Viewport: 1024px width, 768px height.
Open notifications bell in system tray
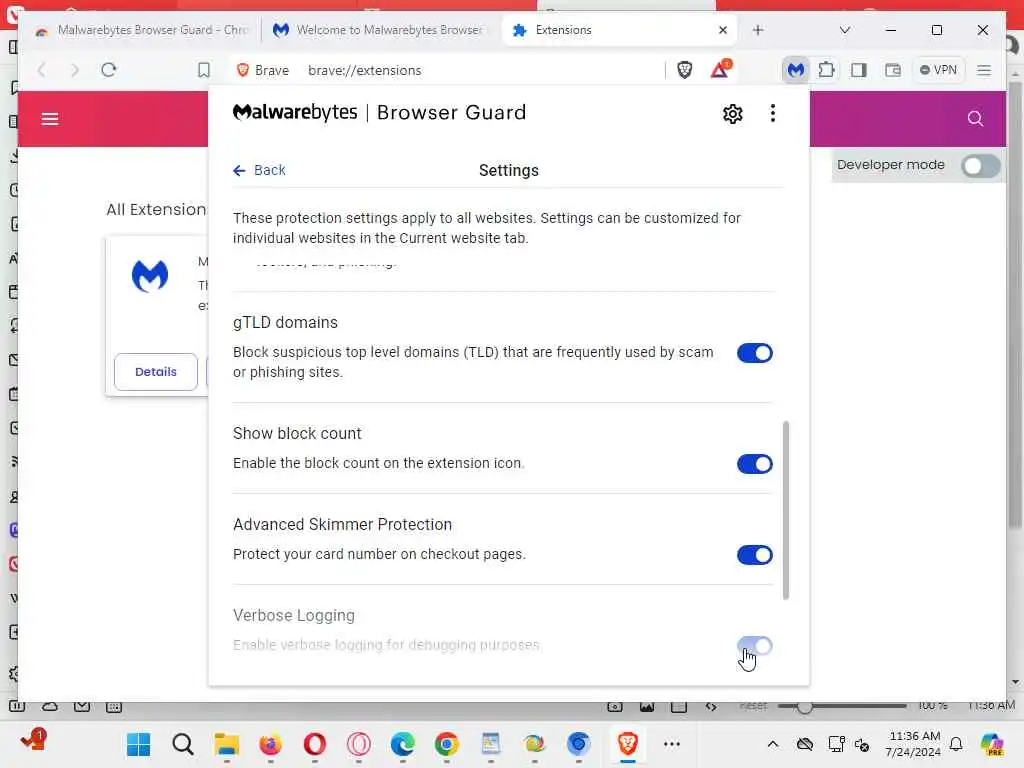[x=956, y=744]
